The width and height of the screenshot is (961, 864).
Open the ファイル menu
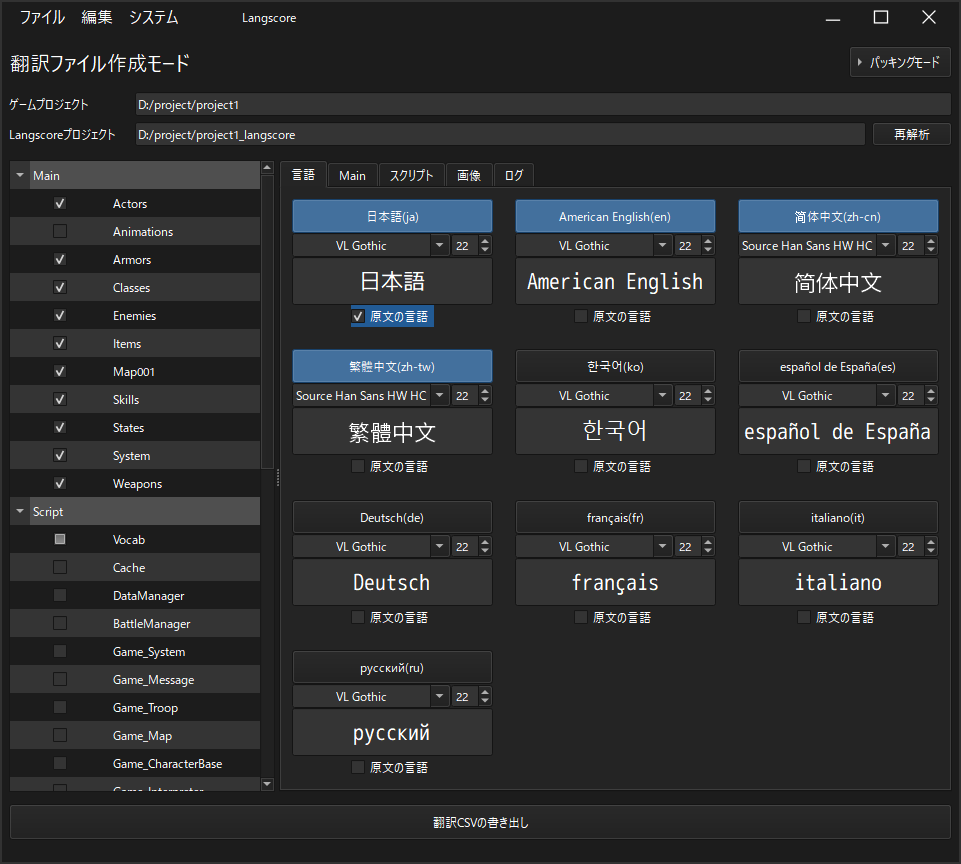tap(42, 17)
